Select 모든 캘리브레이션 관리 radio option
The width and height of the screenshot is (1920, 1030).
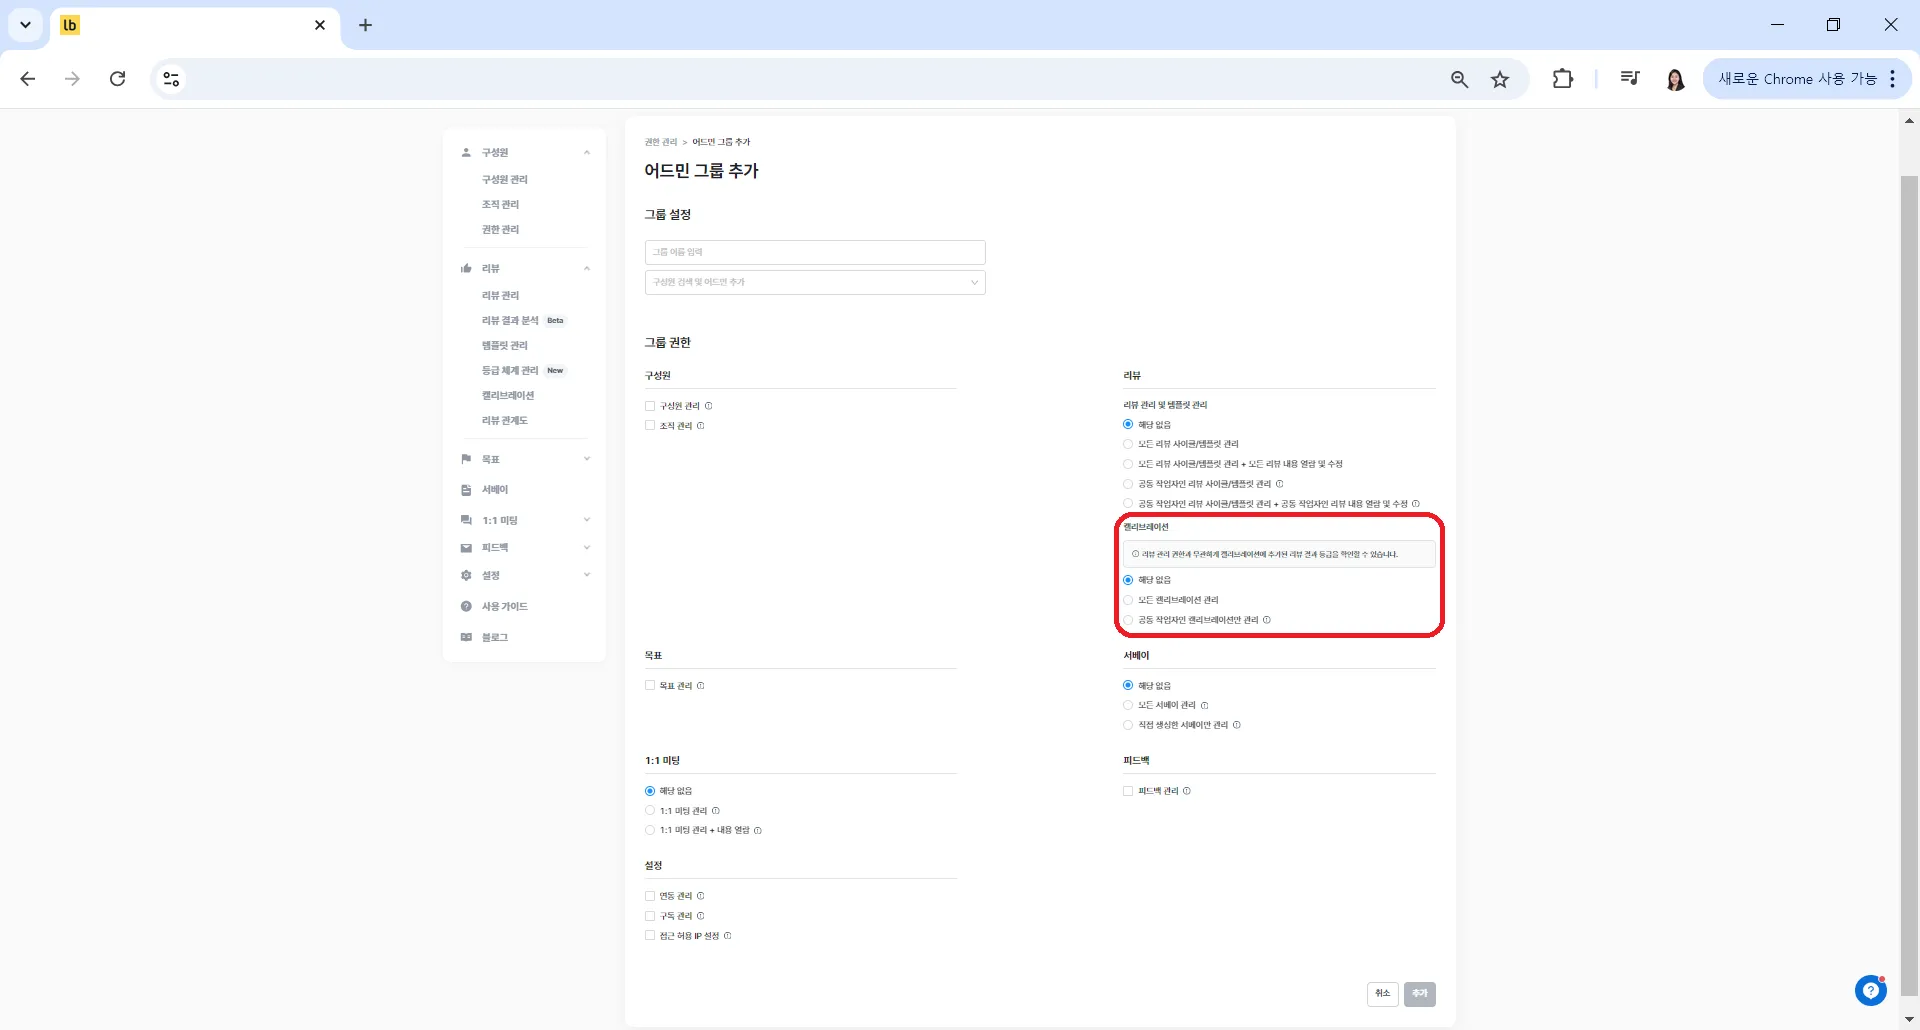[x=1128, y=600]
